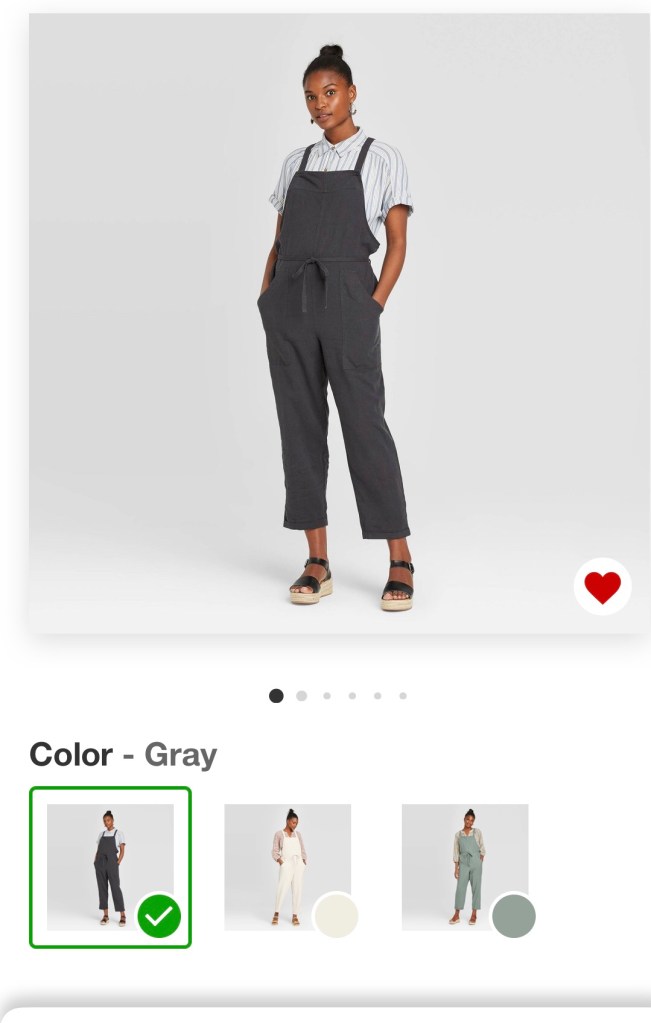Select the first dark image pagination dot

276,696
